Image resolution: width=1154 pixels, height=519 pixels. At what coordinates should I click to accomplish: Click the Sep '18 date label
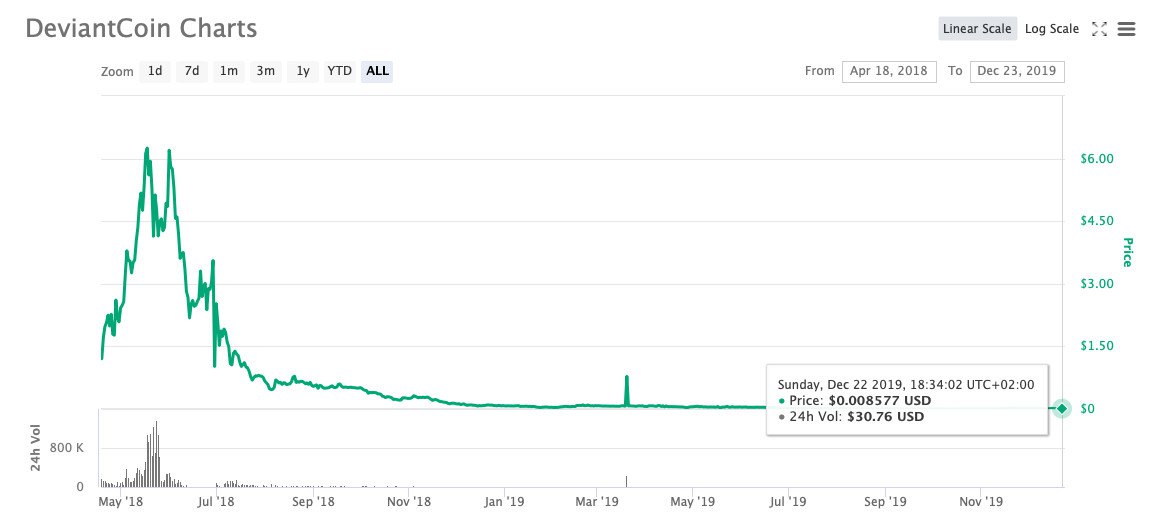312,503
